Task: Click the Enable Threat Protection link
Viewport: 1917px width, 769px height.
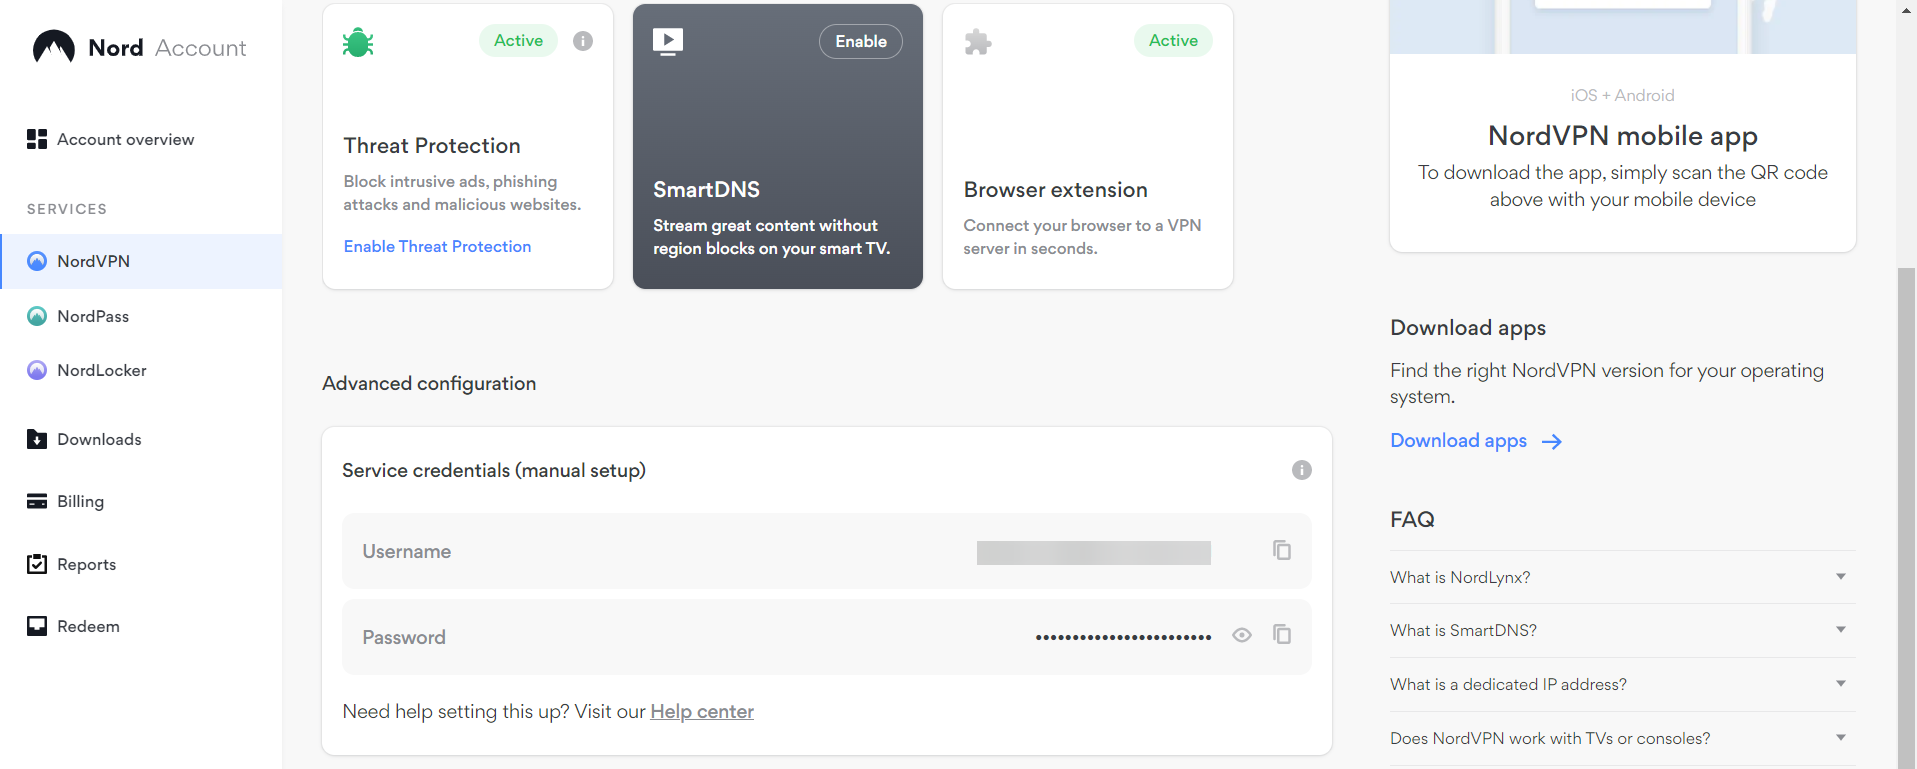Action: [x=437, y=246]
